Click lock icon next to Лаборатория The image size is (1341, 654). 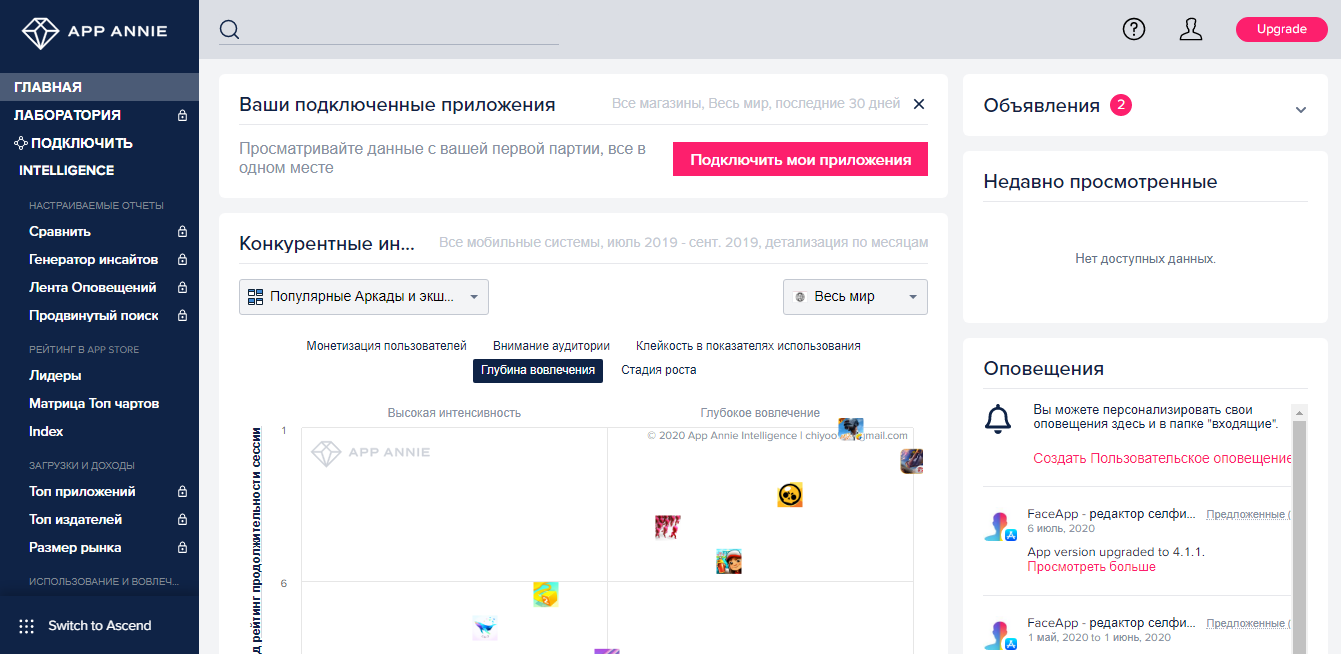[x=182, y=115]
